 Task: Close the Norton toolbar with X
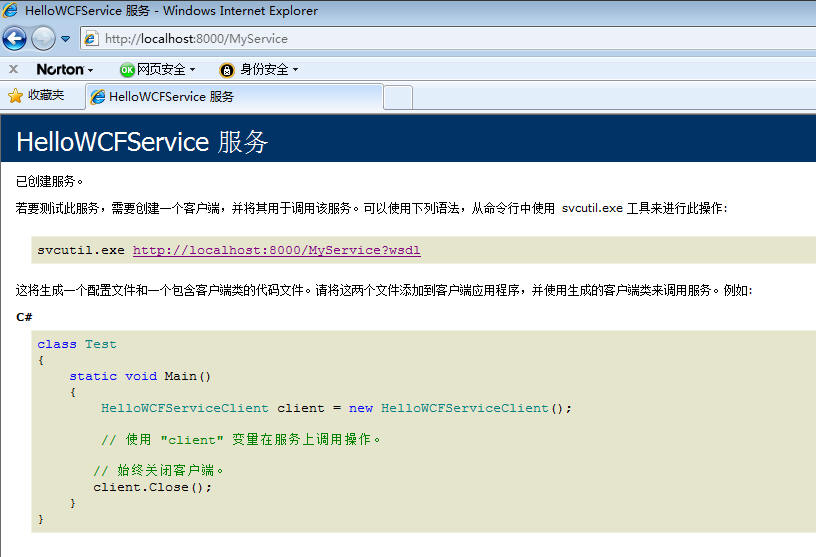point(14,69)
